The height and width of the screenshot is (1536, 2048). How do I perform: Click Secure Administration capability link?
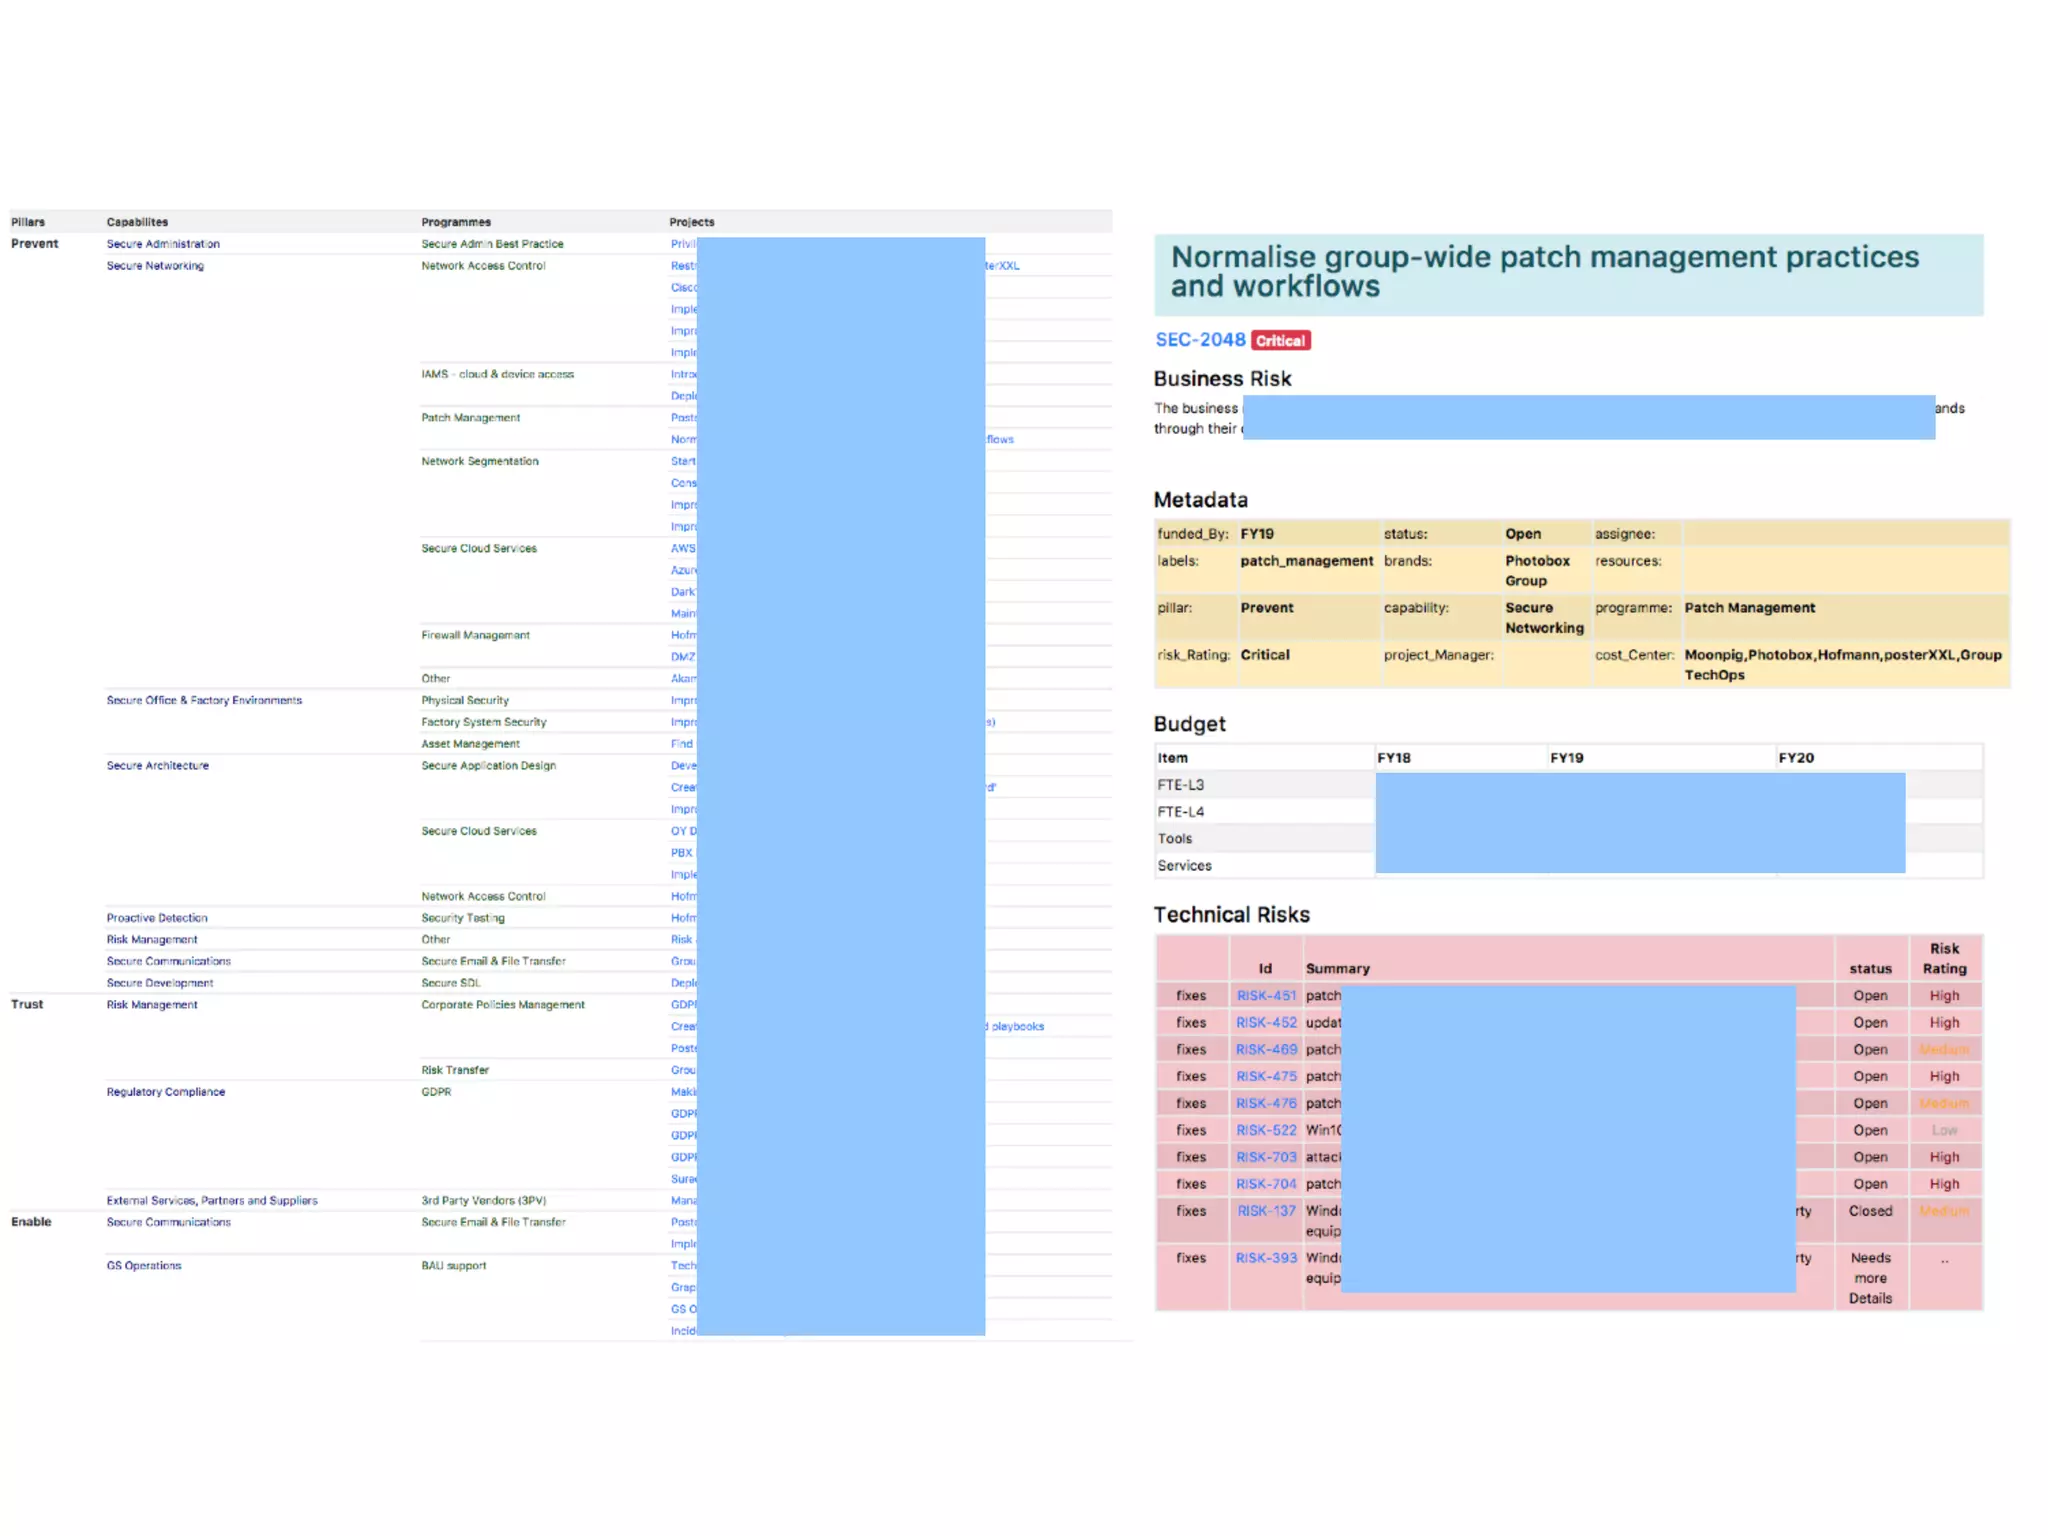(x=163, y=244)
